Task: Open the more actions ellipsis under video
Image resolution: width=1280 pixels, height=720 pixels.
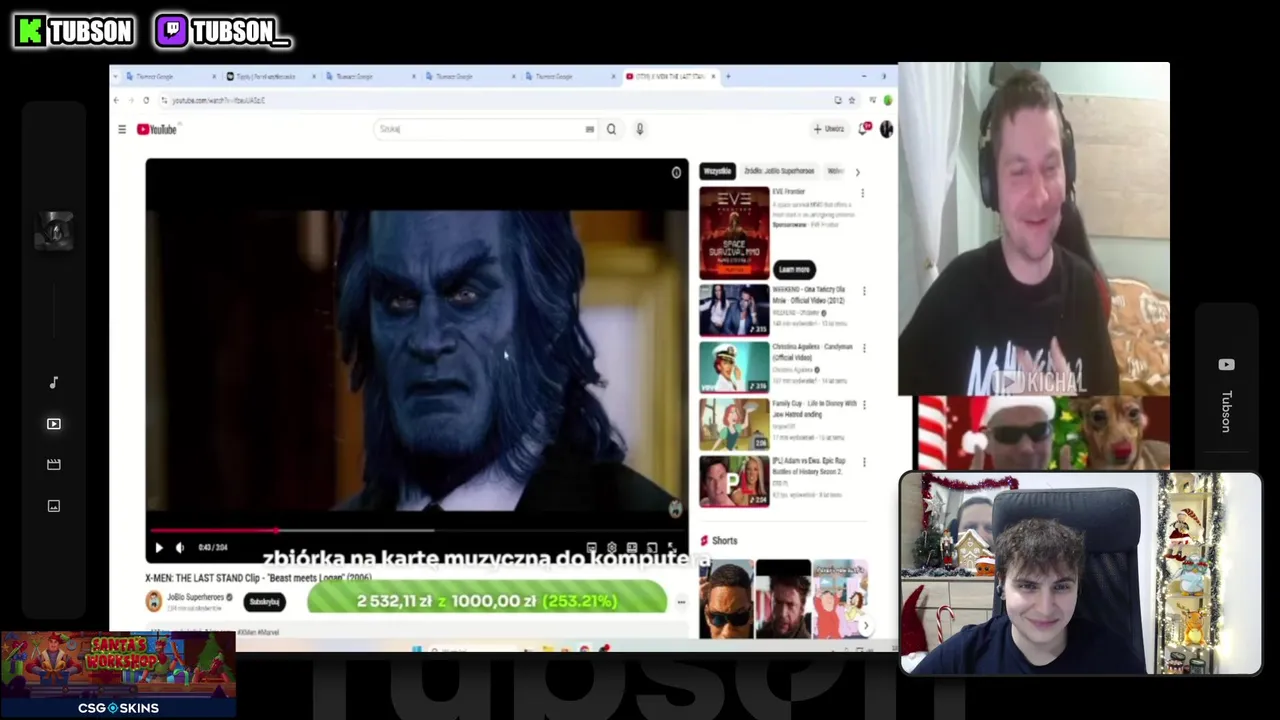Action: click(681, 602)
